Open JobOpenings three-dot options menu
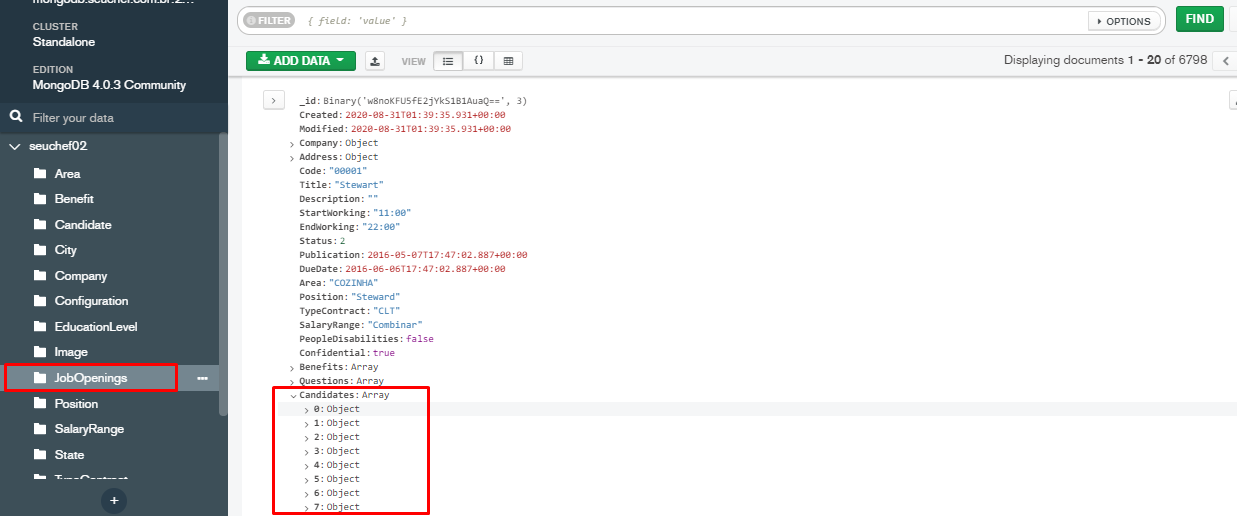1237x516 pixels. pos(202,378)
